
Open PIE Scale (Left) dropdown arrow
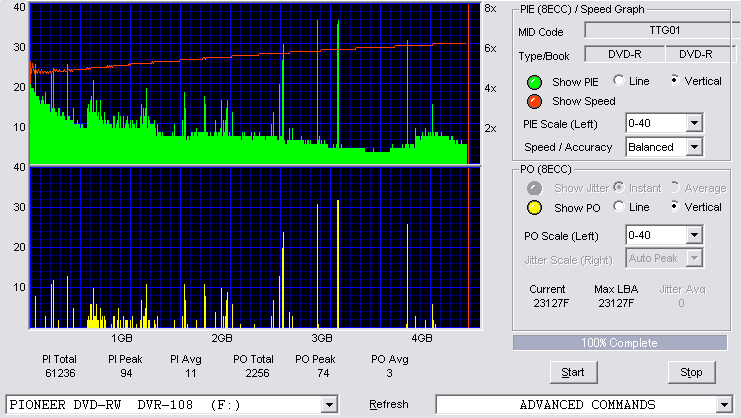point(694,123)
